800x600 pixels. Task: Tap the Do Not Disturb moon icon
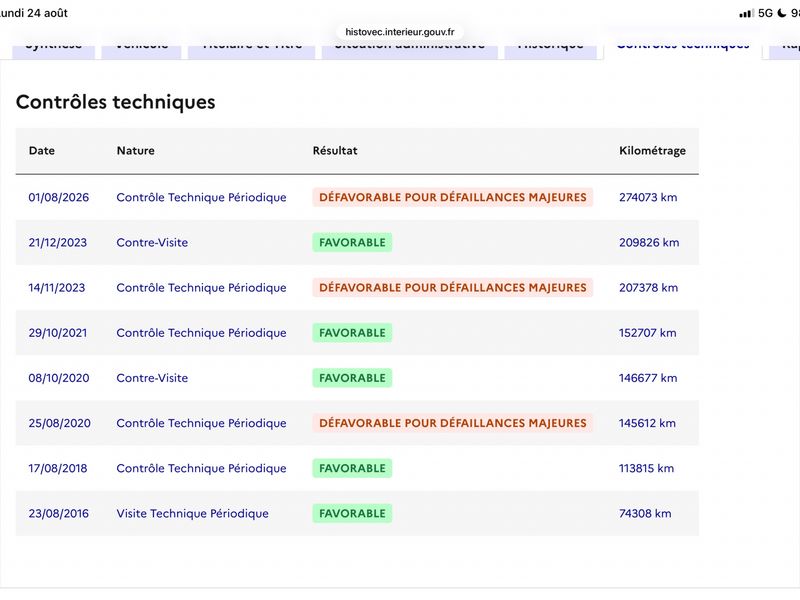click(781, 13)
